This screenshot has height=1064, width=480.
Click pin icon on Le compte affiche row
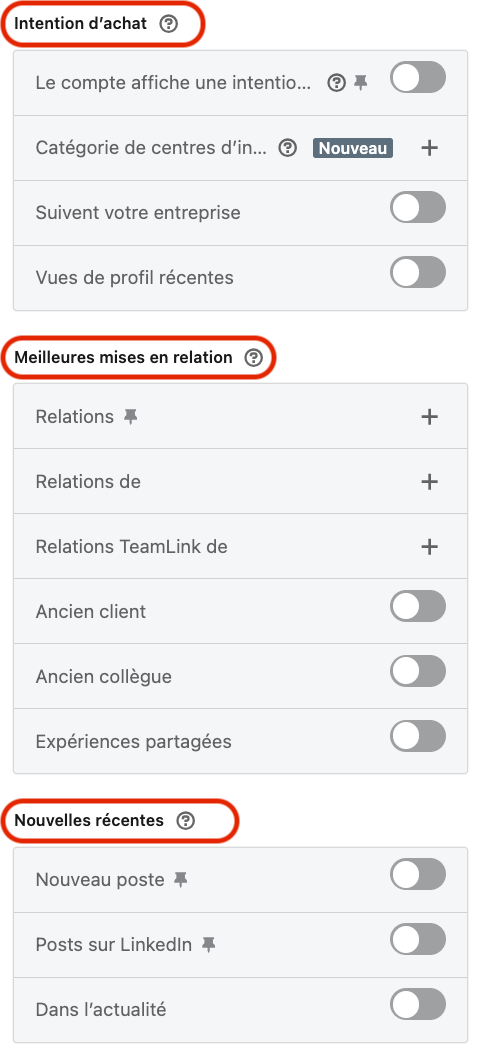[x=361, y=83]
